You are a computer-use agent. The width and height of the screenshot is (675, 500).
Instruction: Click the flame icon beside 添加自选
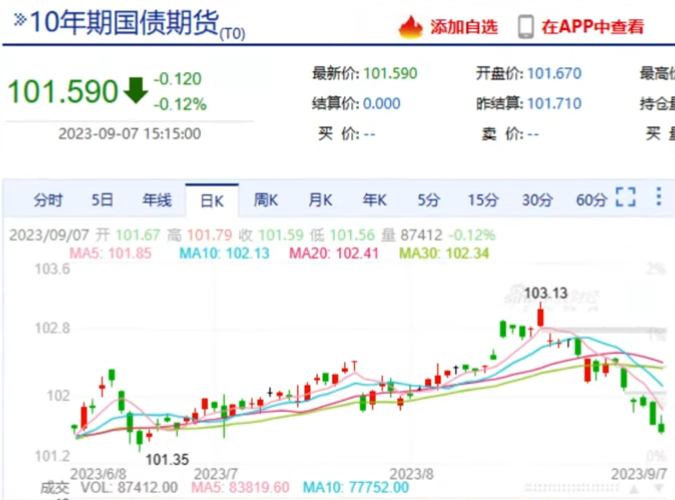[410, 27]
